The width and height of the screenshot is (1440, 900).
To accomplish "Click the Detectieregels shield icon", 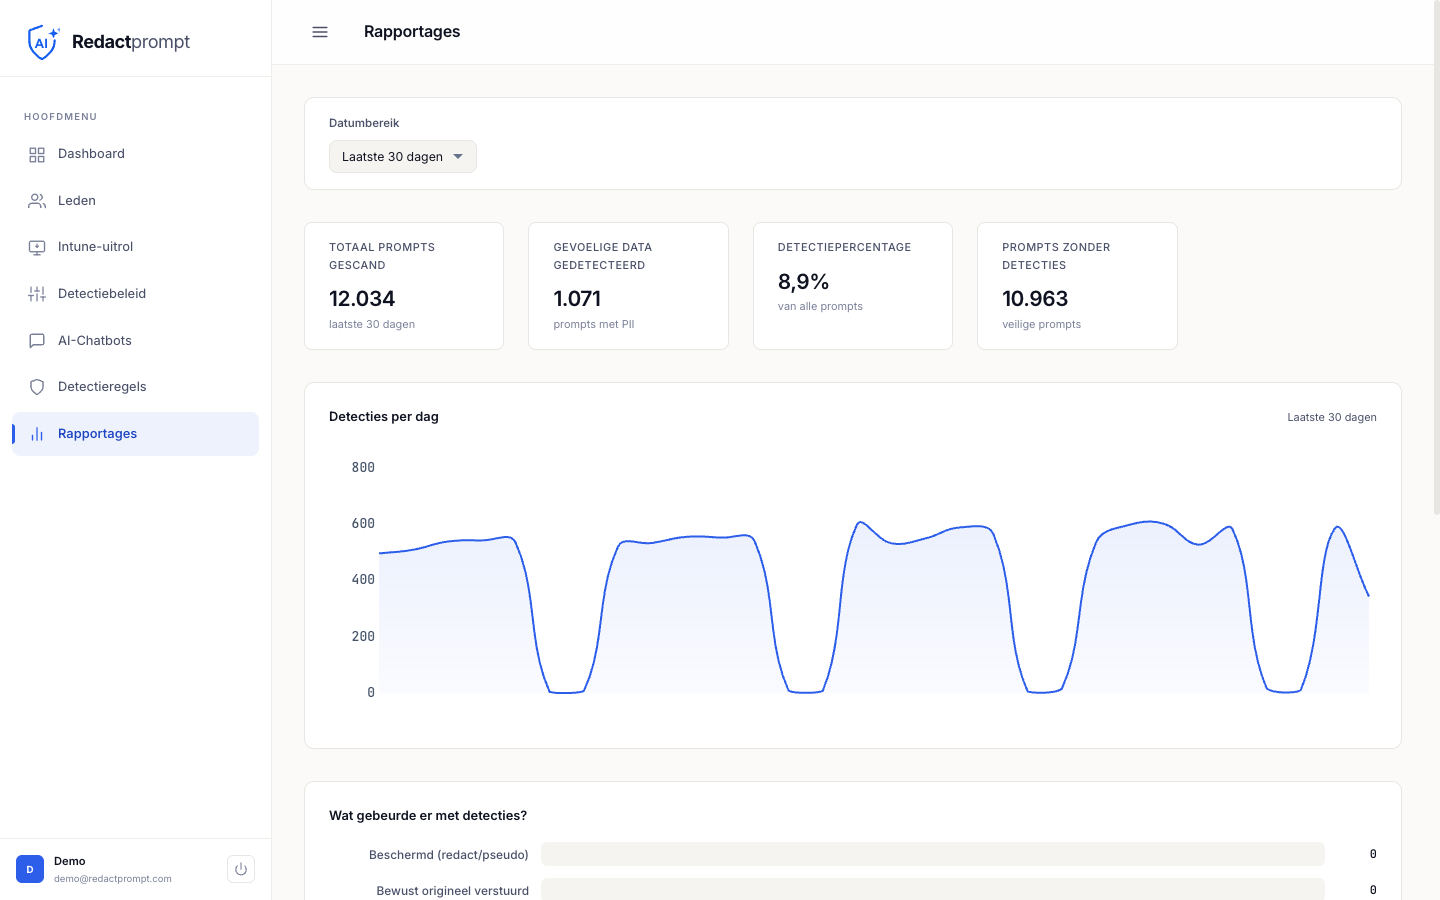I will pyautogui.click(x=37, y=387).
